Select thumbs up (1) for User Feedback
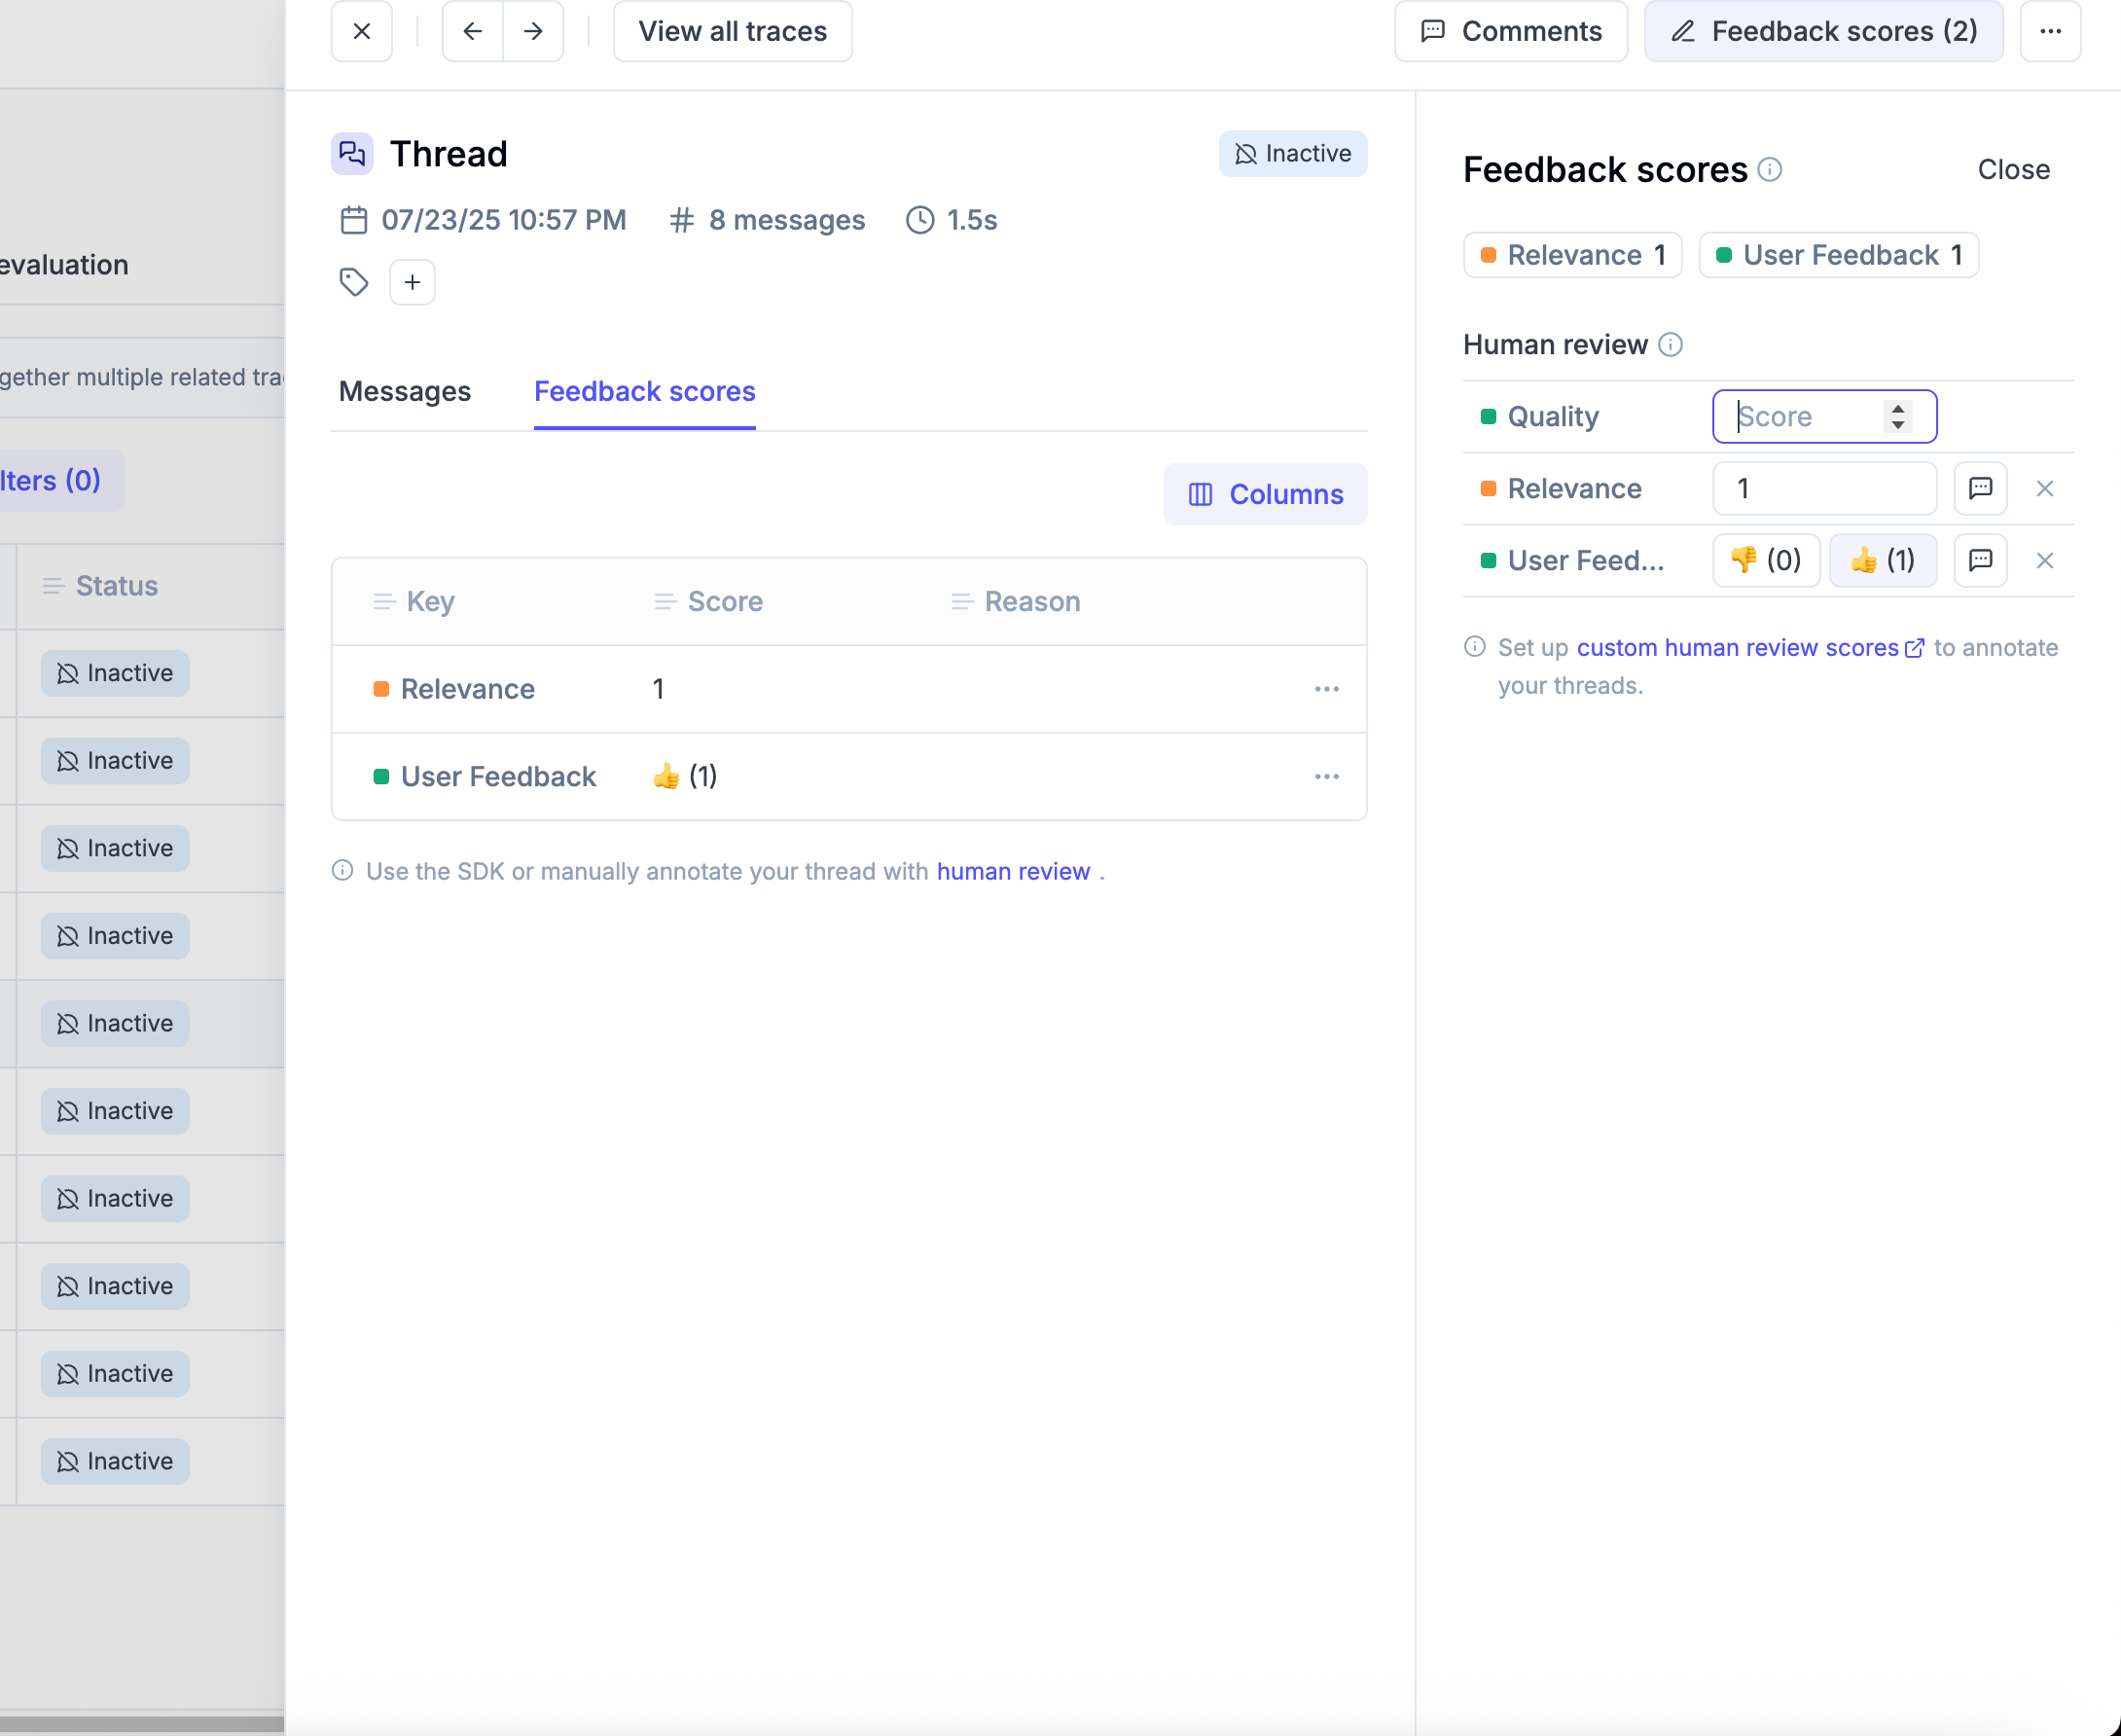Image resolution: width=2121 pixels, height=1736 pixels. click(x=1882, y=560)
